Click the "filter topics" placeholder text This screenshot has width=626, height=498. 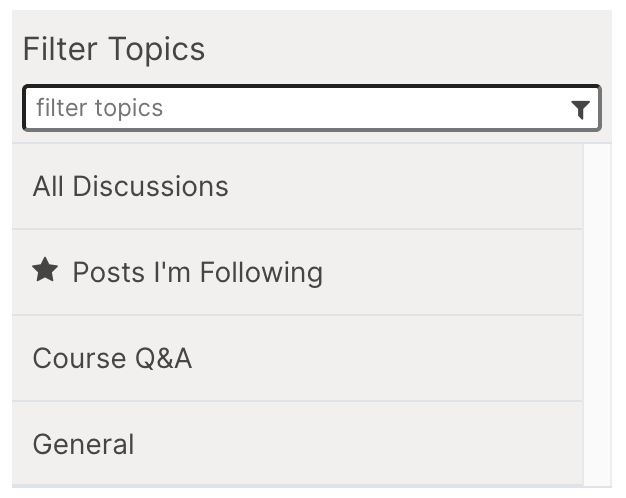tap(99, 108)
